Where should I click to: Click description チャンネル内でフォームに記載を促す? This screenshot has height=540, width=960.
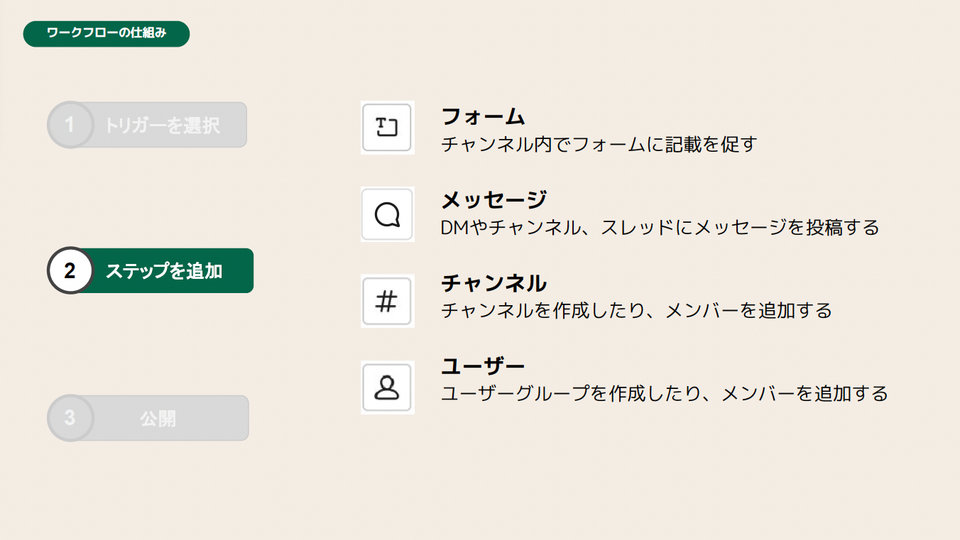(599, 144)
